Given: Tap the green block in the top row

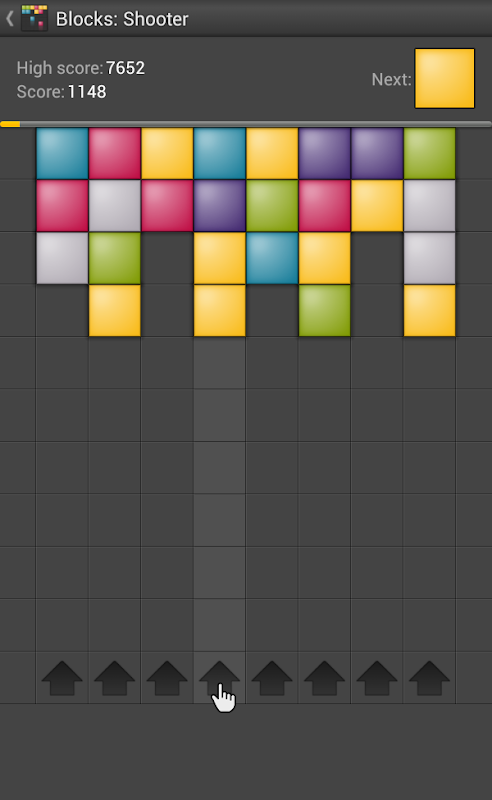Looking at the screenshot, I should click(x=430, y=153).
